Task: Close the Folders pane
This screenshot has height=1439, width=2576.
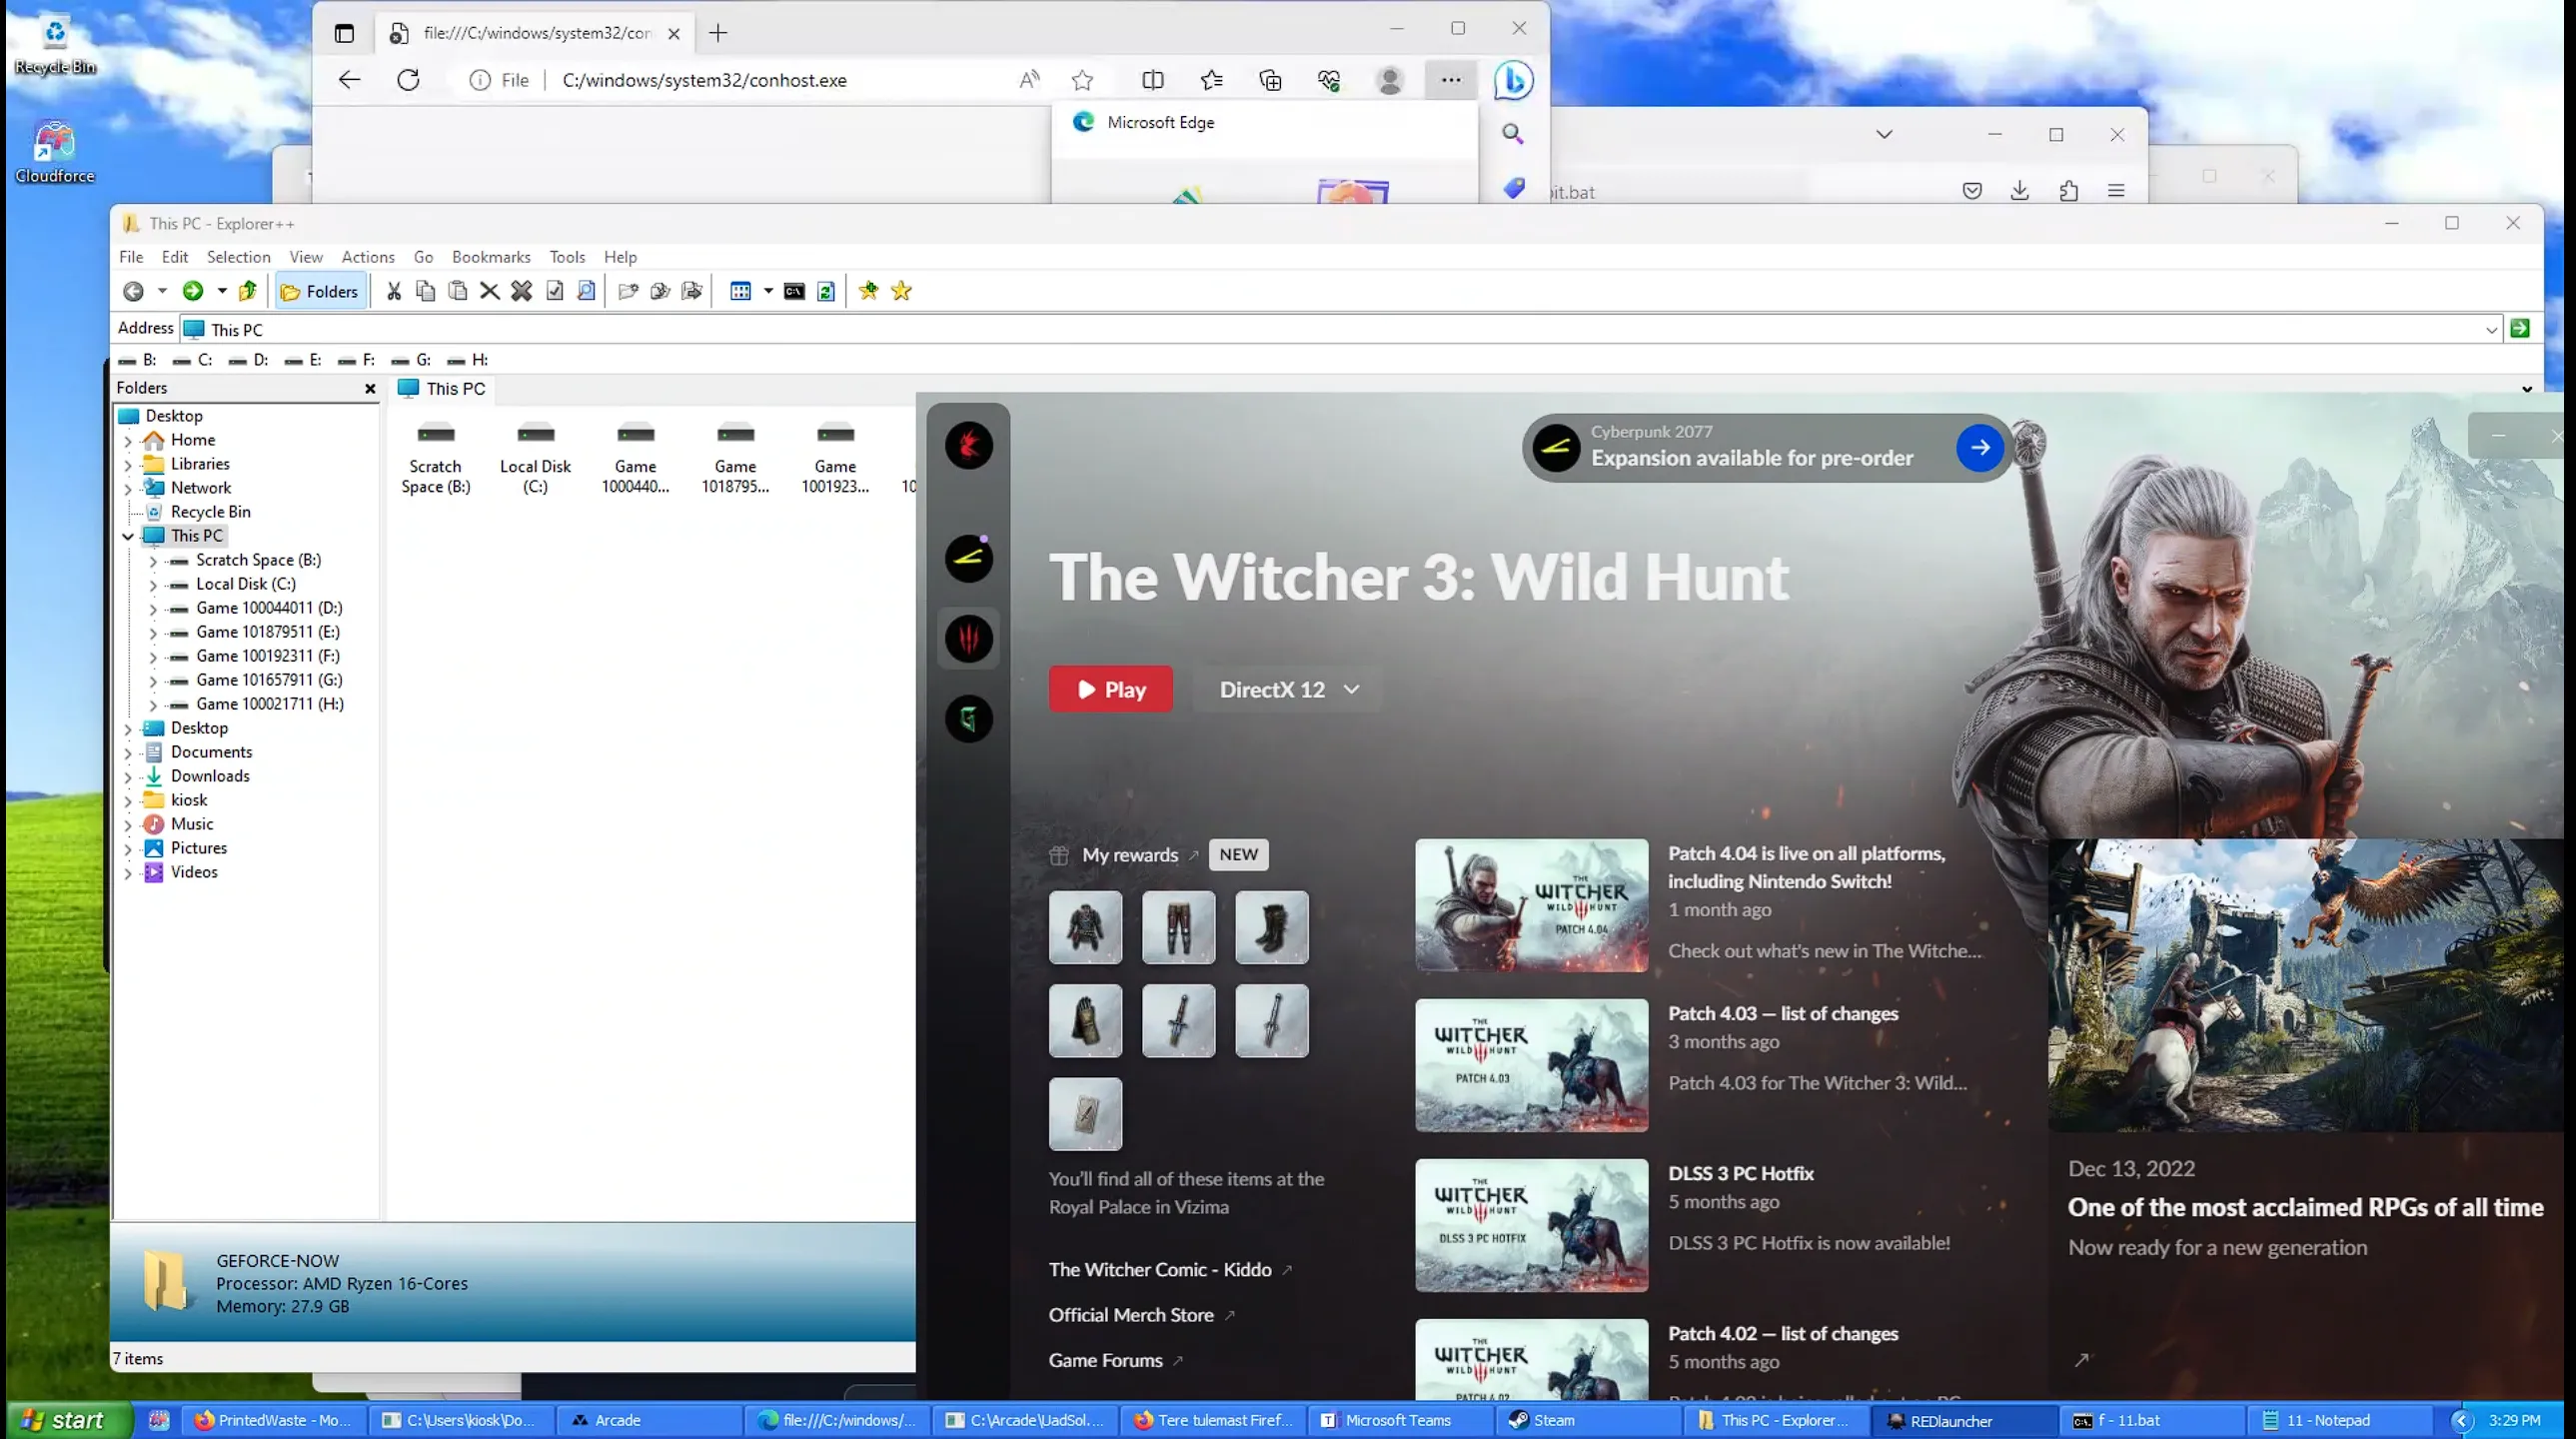Action: pos(370,388)
